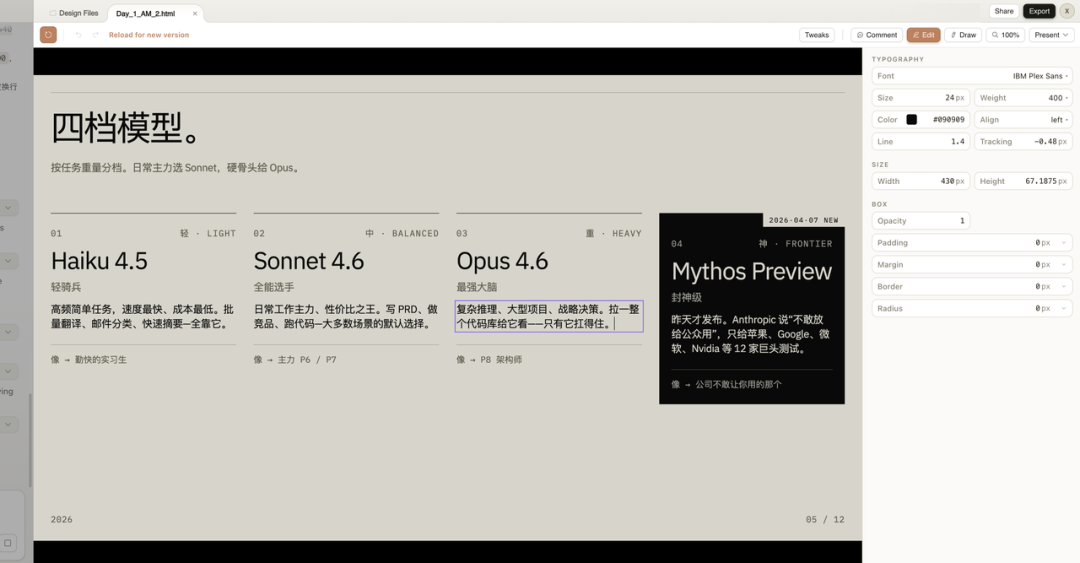Toggle Comment mode
The width and height of the screenshot is (1080, 563).
pos(876,35)
